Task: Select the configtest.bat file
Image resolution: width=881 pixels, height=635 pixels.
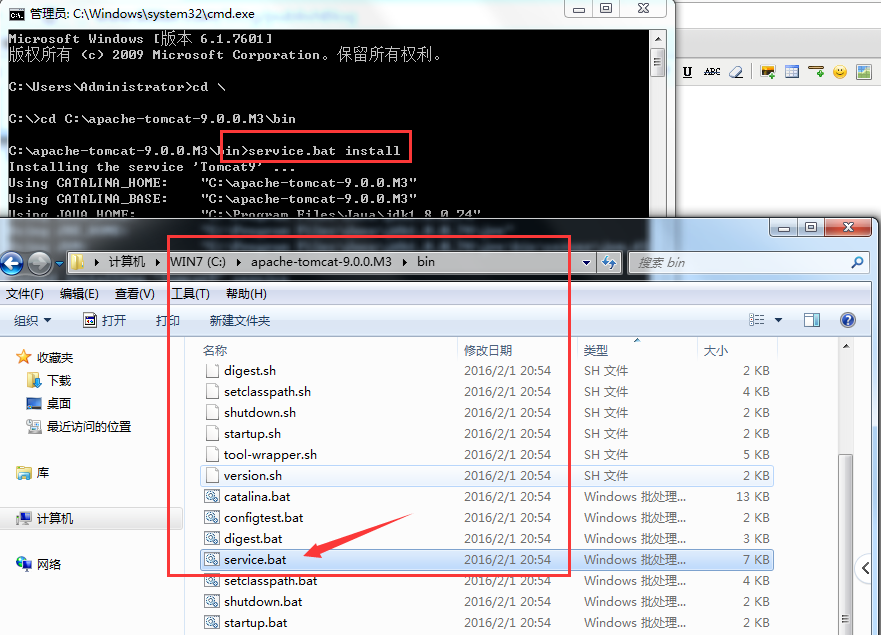Action: point(487,518)
